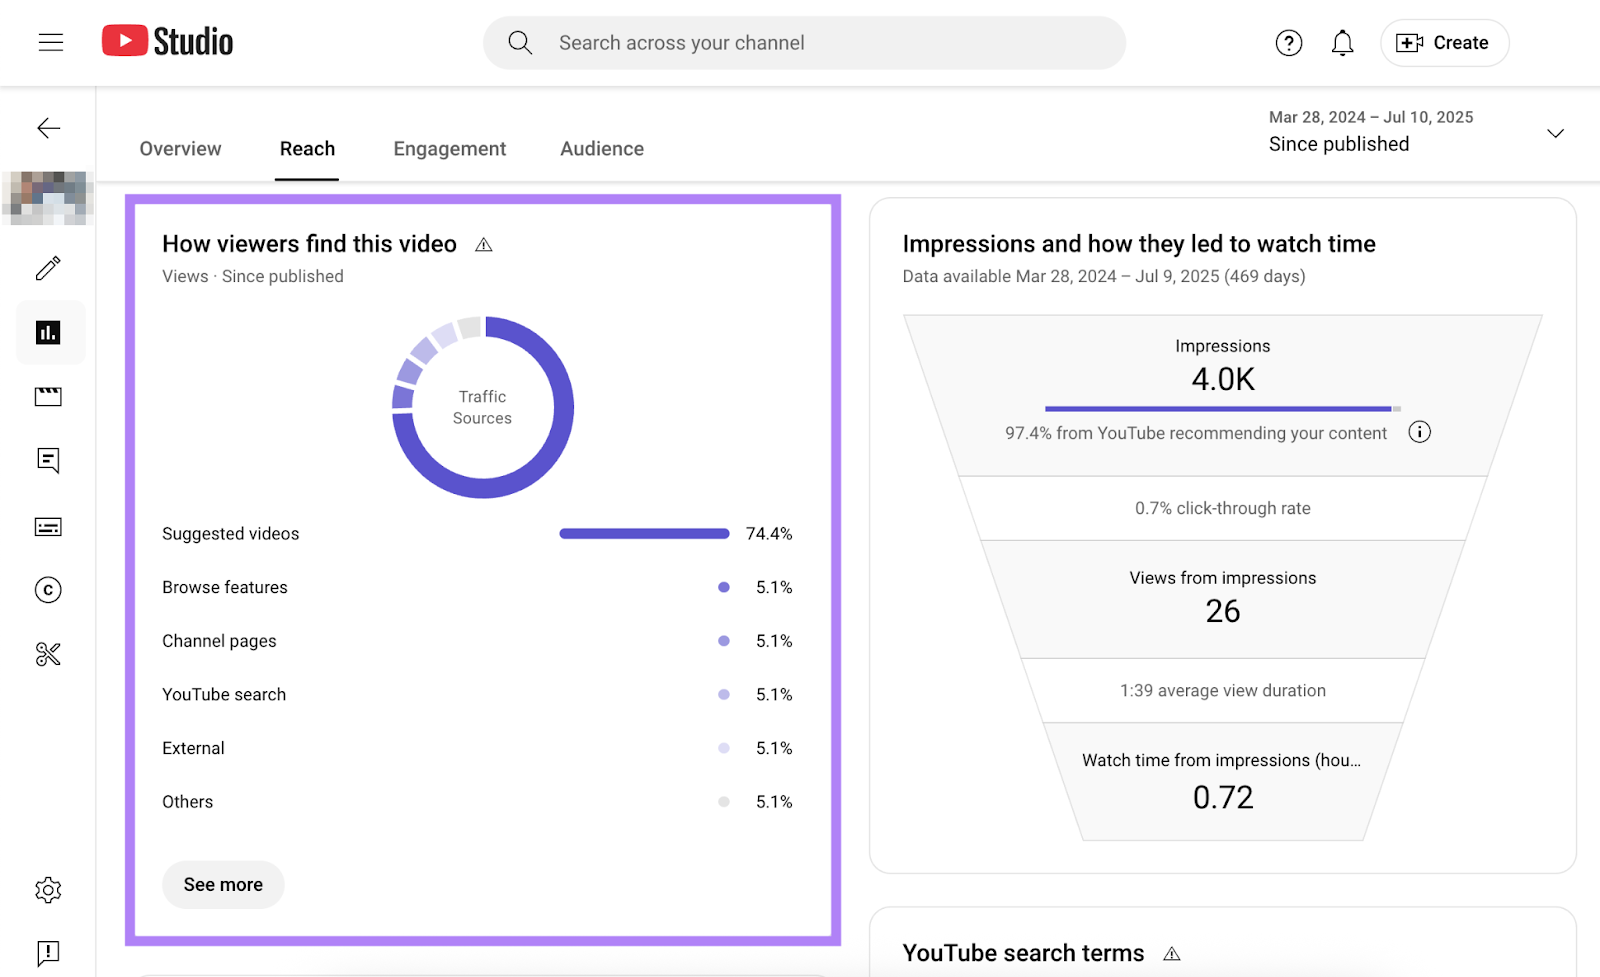Switch to the Audience tab
The height and width of the screenshot is (977, 1600).
pos(601,148)
